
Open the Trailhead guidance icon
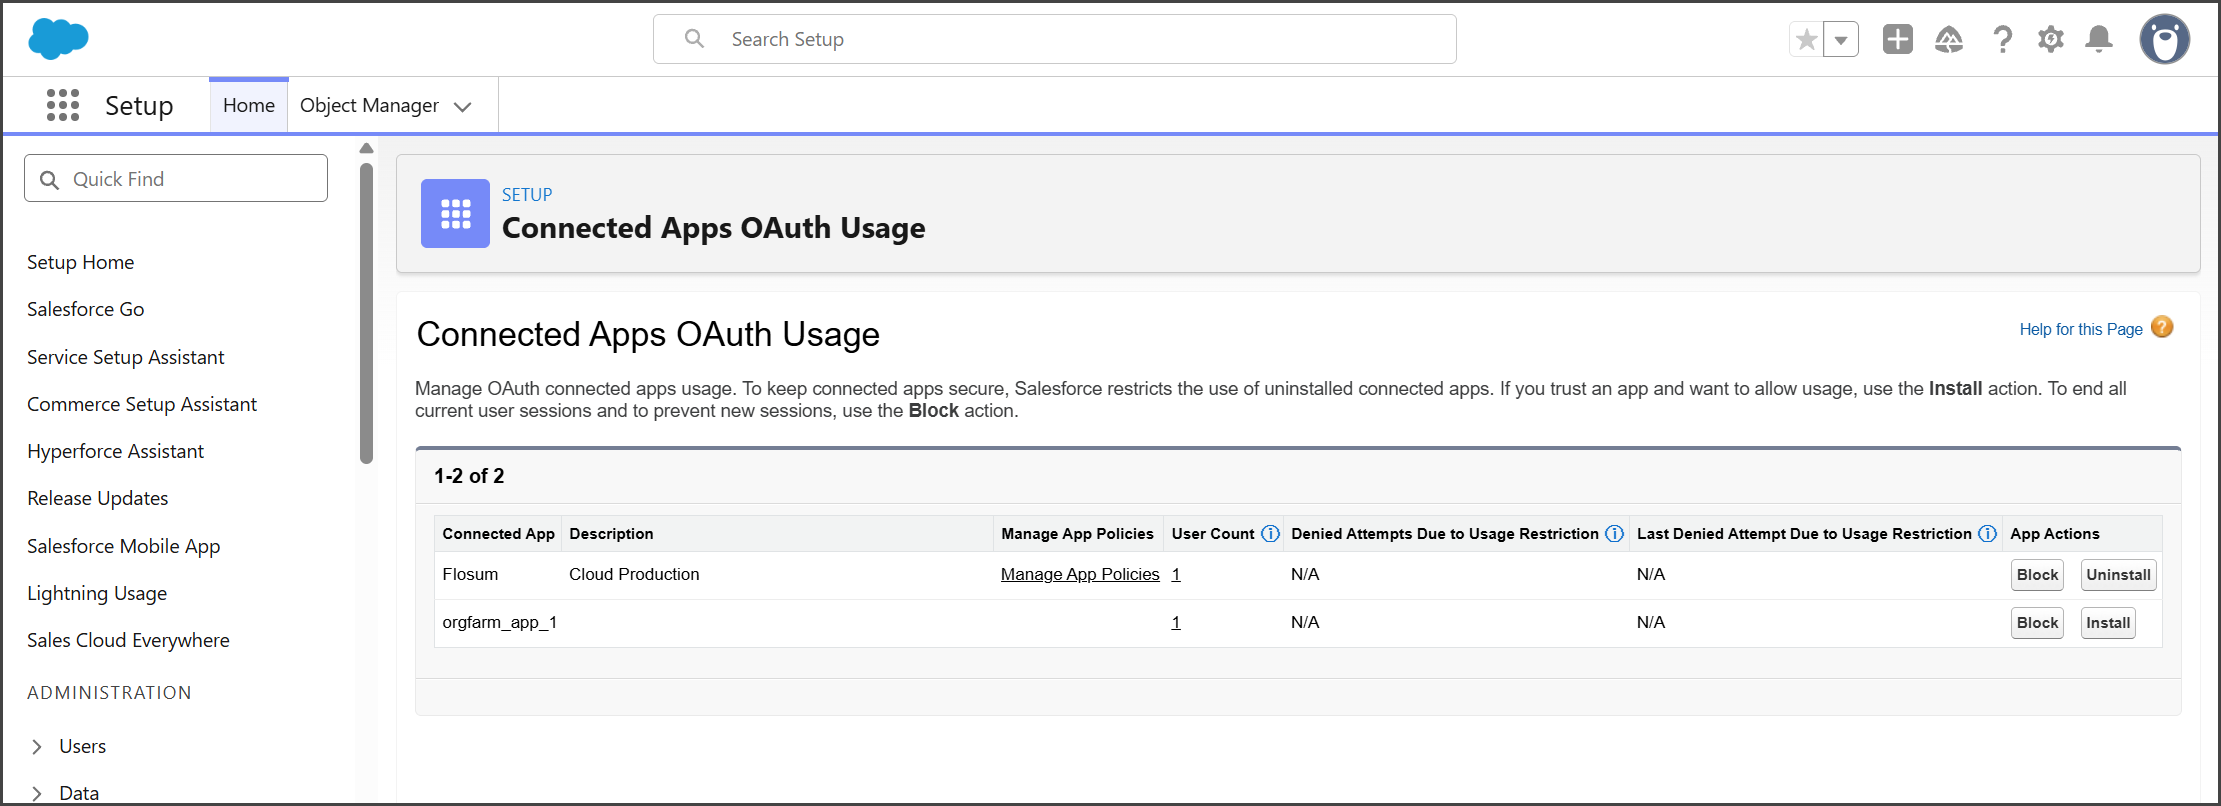click(1948, 39)
